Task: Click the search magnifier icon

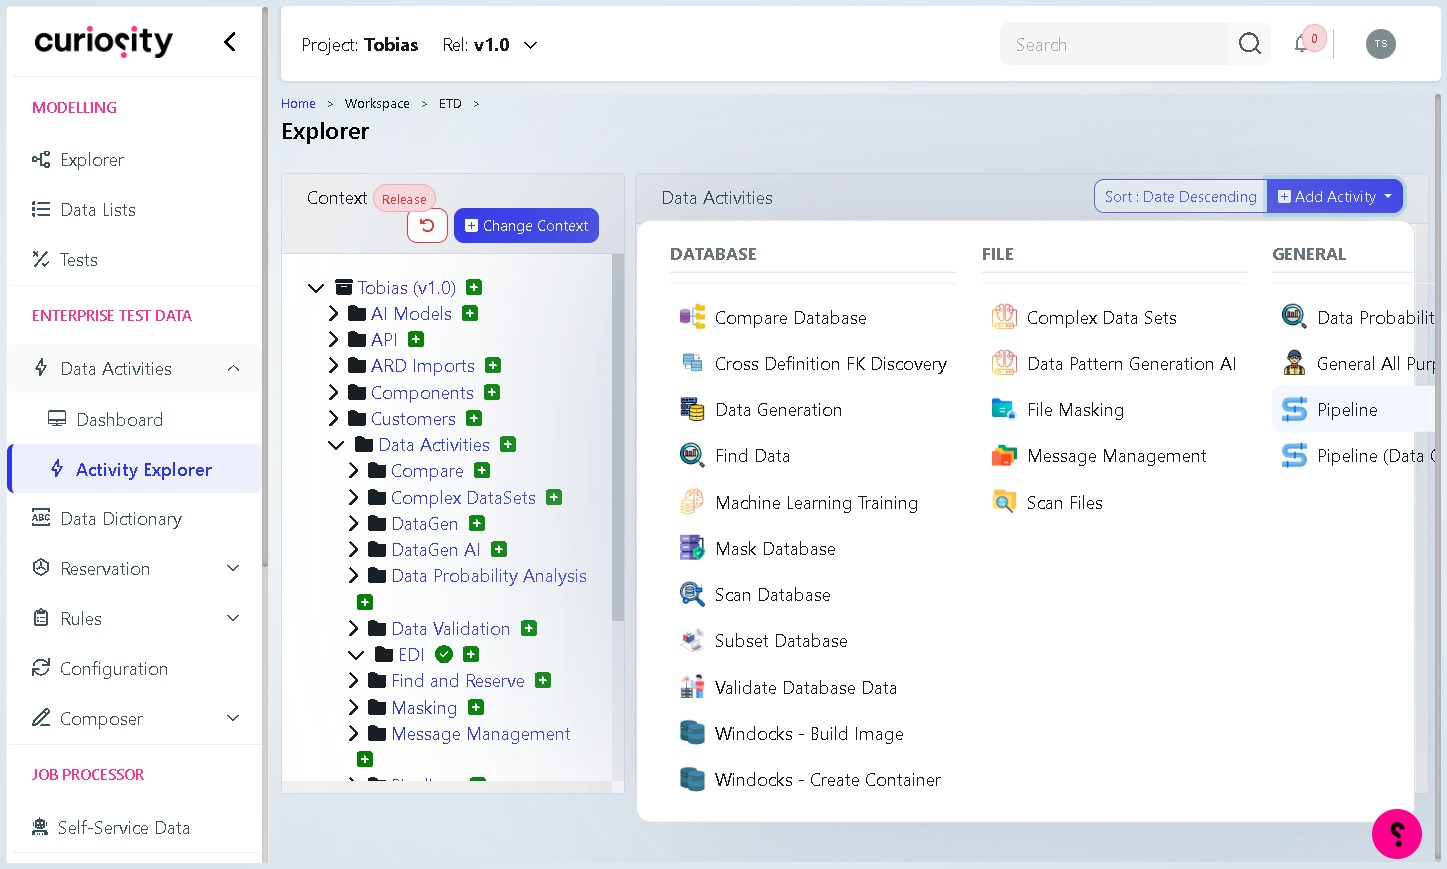Action: tap(1250, 44)
